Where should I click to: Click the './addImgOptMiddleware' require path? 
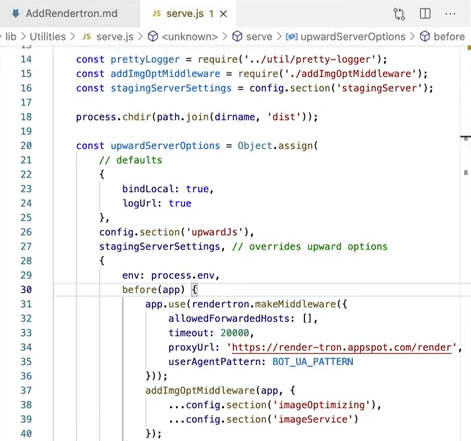point(350,74)
